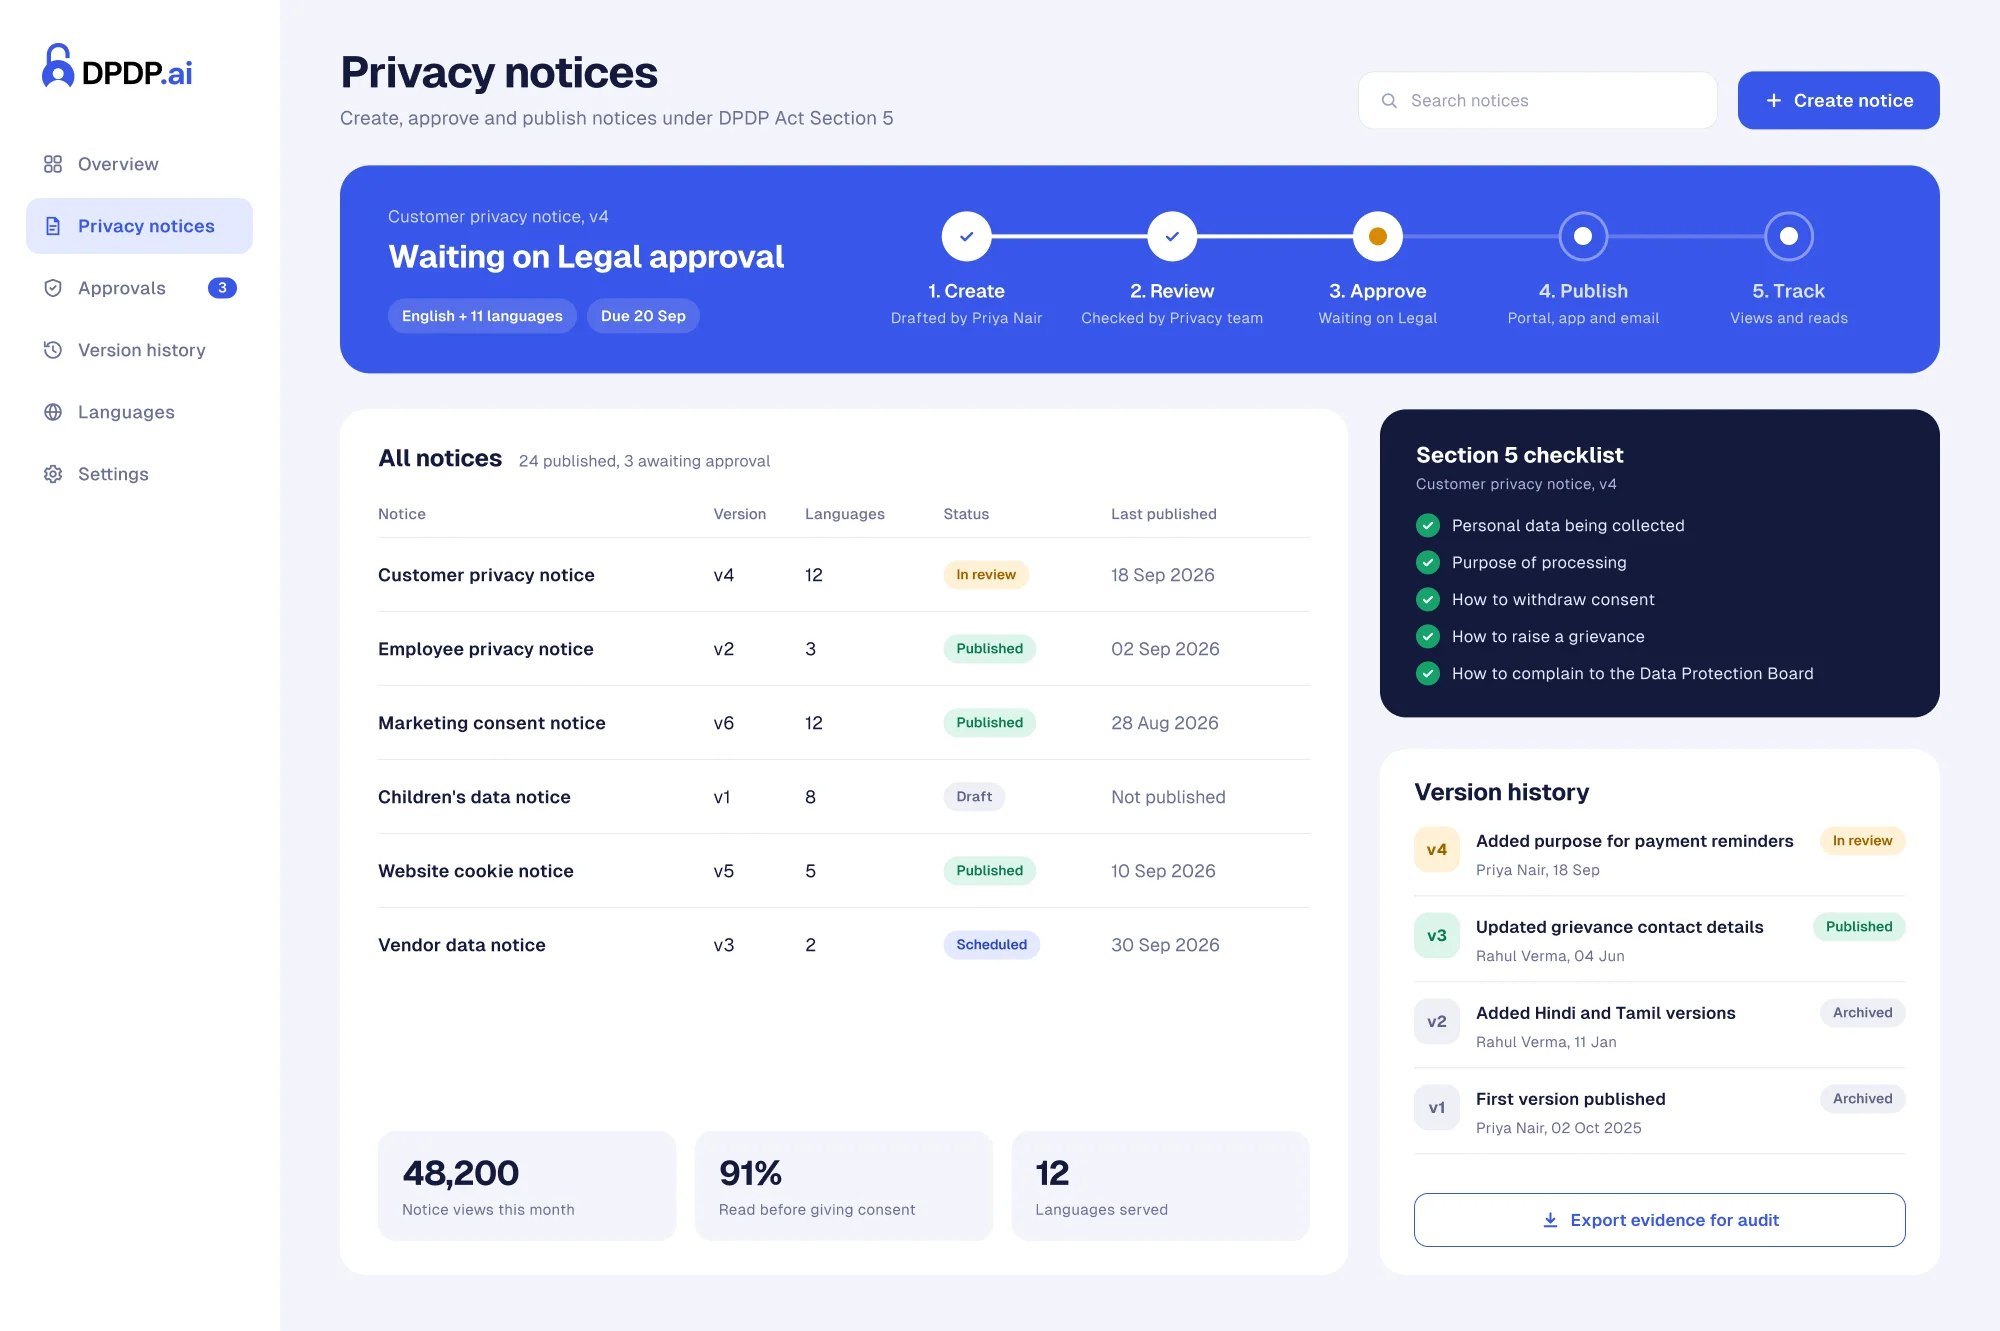Image resolution: width=2000 pixels, height=1331 pixels.
Task: Toggle check for Personal data being collected
Action: click(1428, 525)
